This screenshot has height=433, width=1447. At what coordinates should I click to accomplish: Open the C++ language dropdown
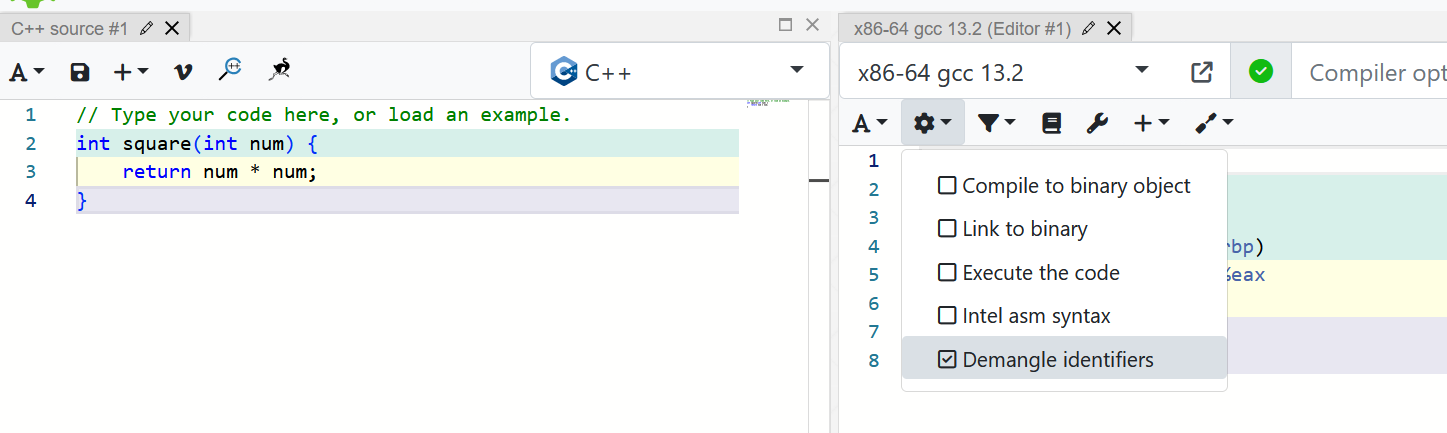[x=680, y=72]
